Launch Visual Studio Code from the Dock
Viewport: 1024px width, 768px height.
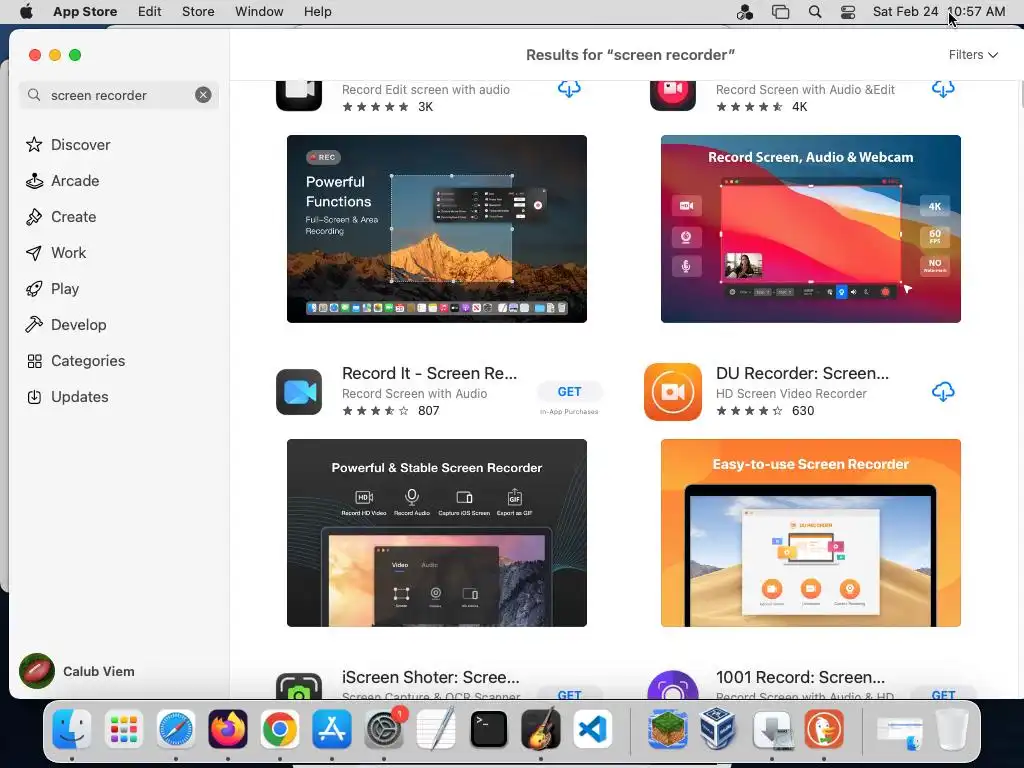tap(592, 729)
